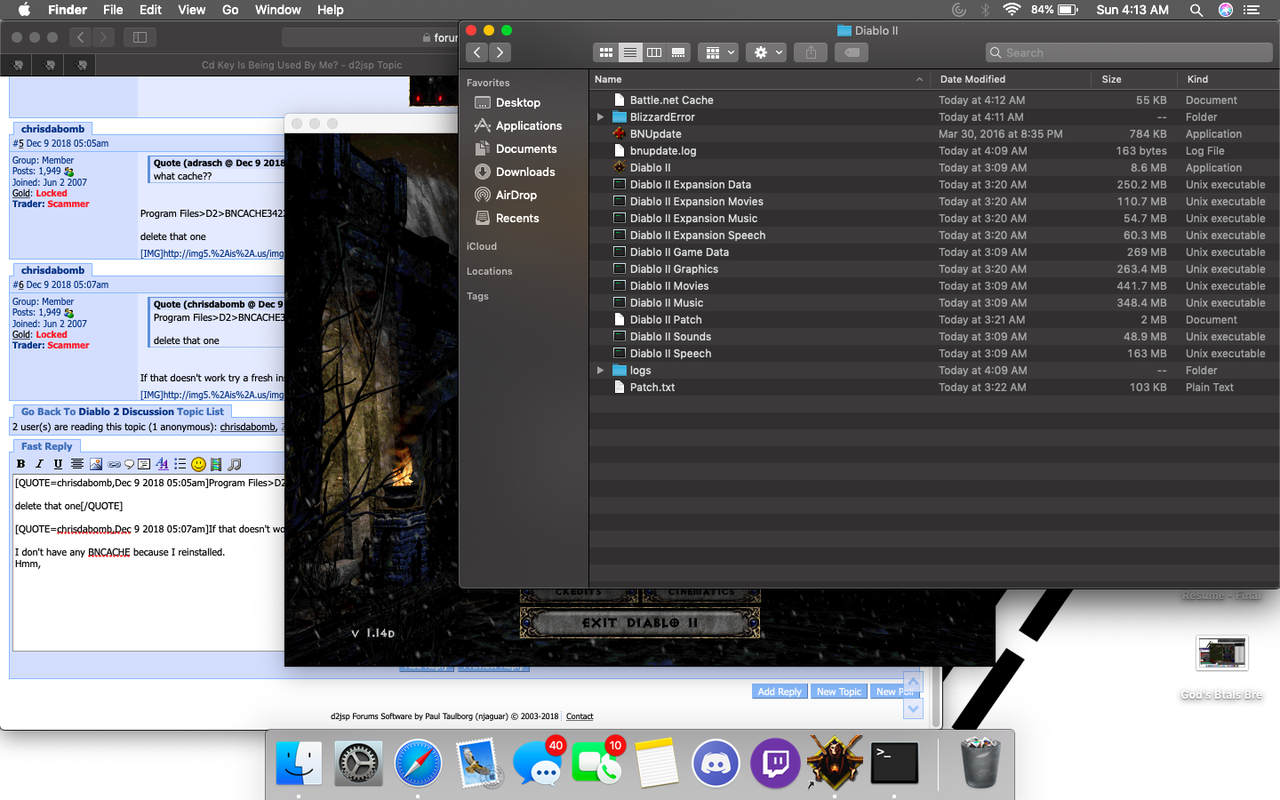Sort Finder list by Kind column

coord(1228,79)
